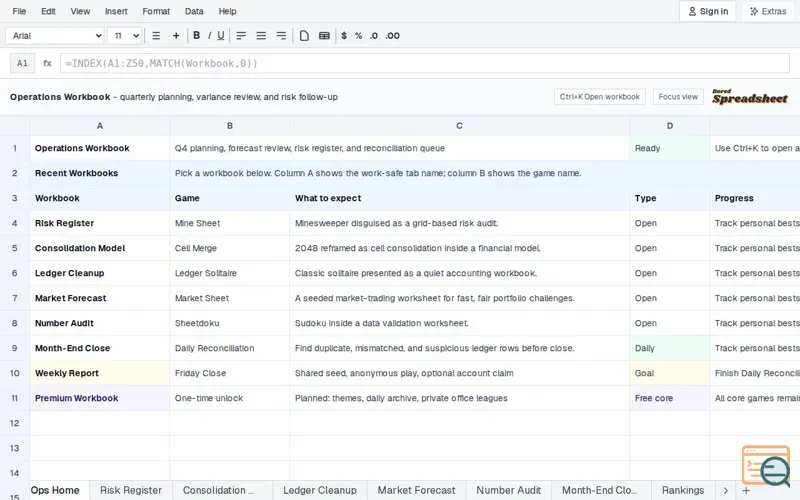Viewport: 800px width, 500px height.
Task: Click the .0 decimal format button
Action: (374, 36)
